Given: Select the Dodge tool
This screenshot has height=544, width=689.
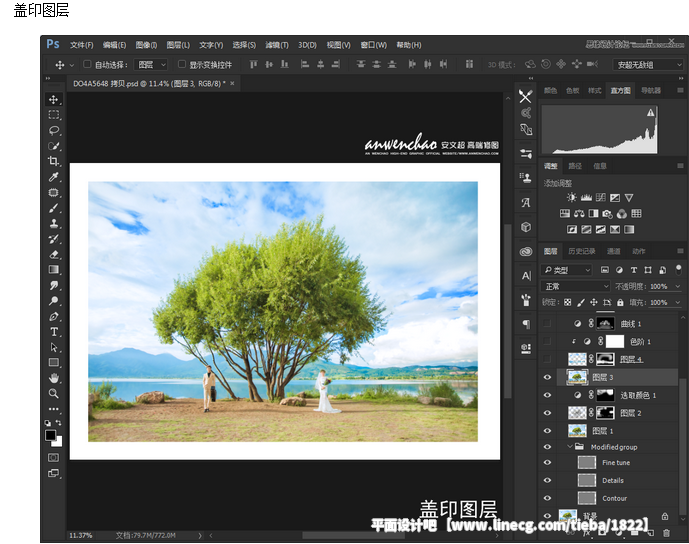Looking at the screenshot, I should (x=54, y=301).
